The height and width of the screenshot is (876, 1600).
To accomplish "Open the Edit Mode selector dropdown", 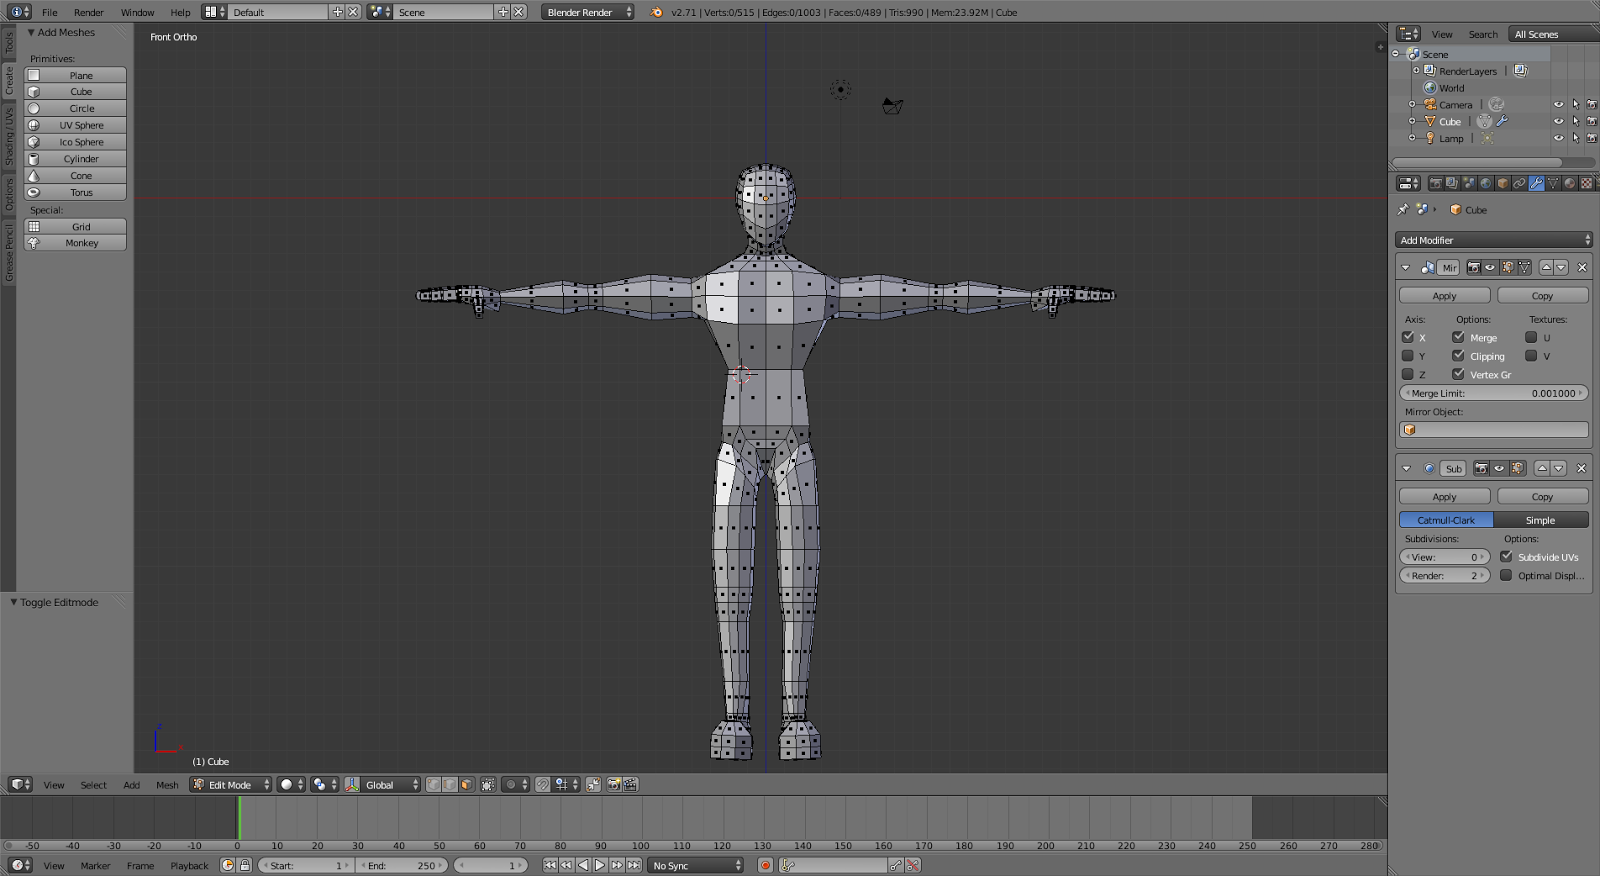I will coord(232,785).
